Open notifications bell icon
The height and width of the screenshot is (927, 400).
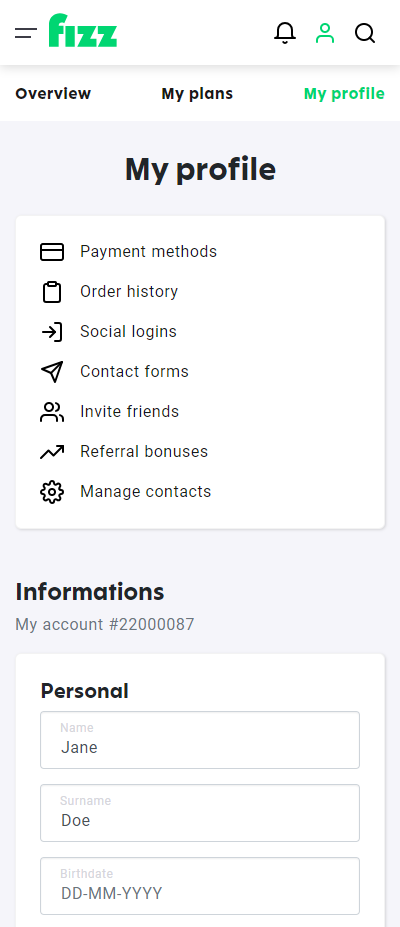[x=285, y=33]
